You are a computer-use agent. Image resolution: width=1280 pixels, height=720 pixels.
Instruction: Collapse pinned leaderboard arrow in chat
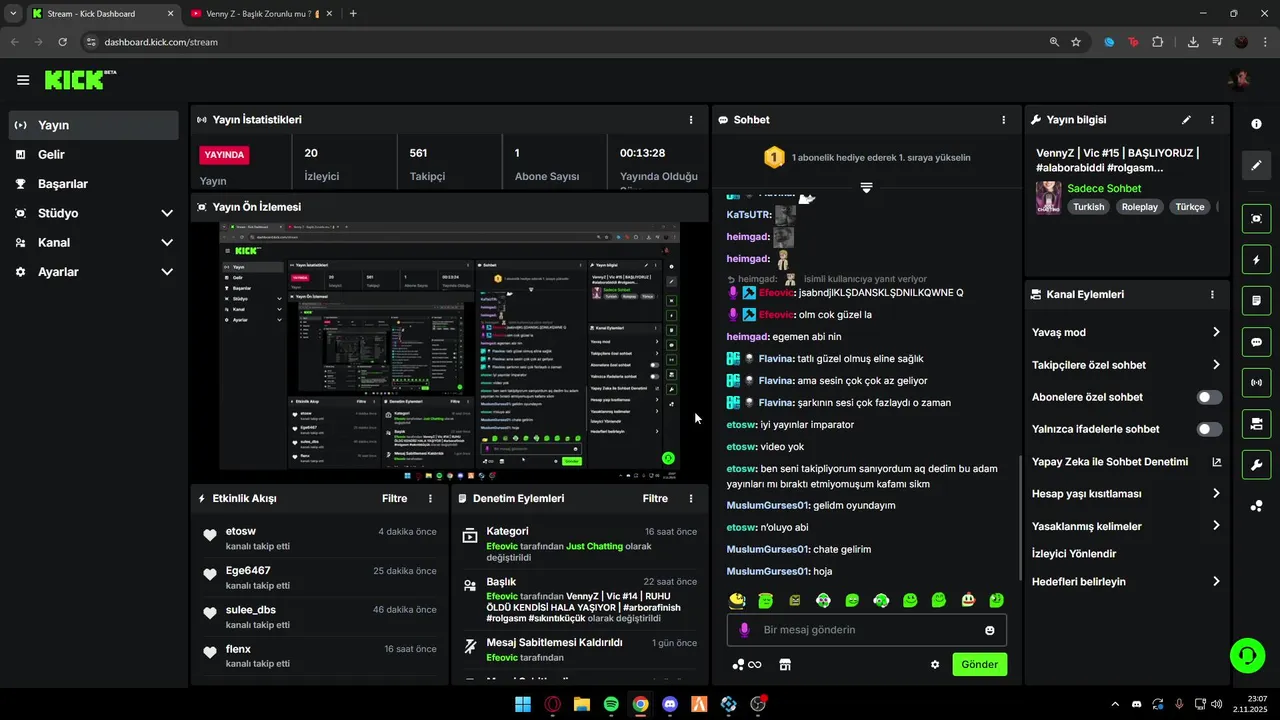(866, 187)
